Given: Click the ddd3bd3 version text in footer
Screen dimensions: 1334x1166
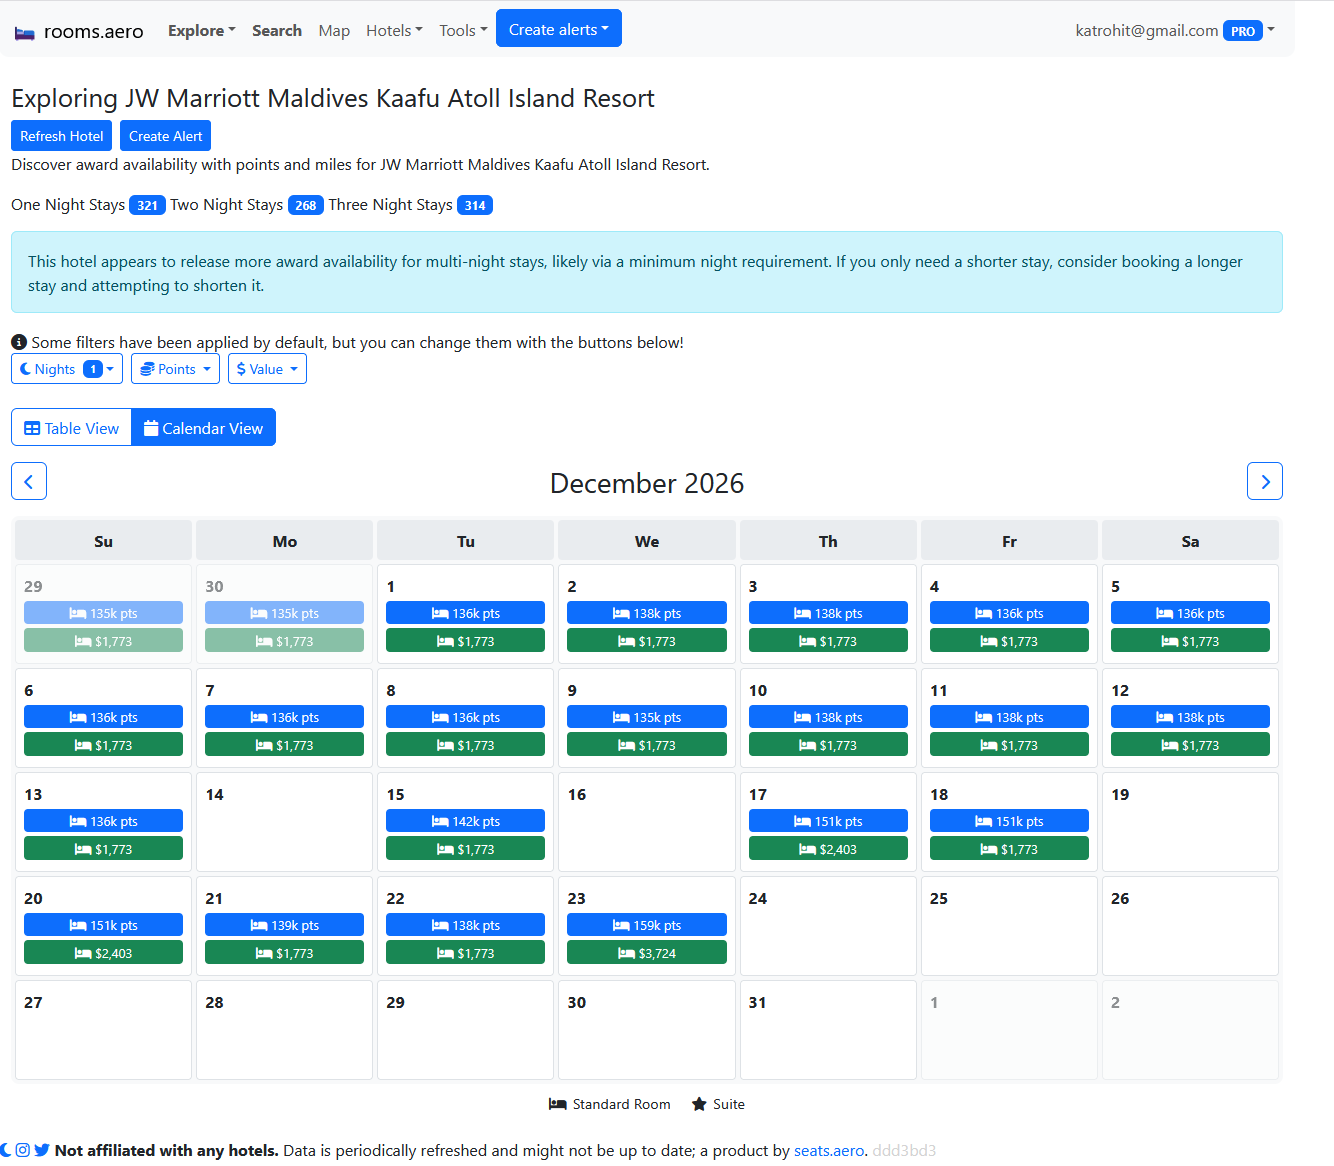Looking at the screenshot, I should tap(904, 1150).
